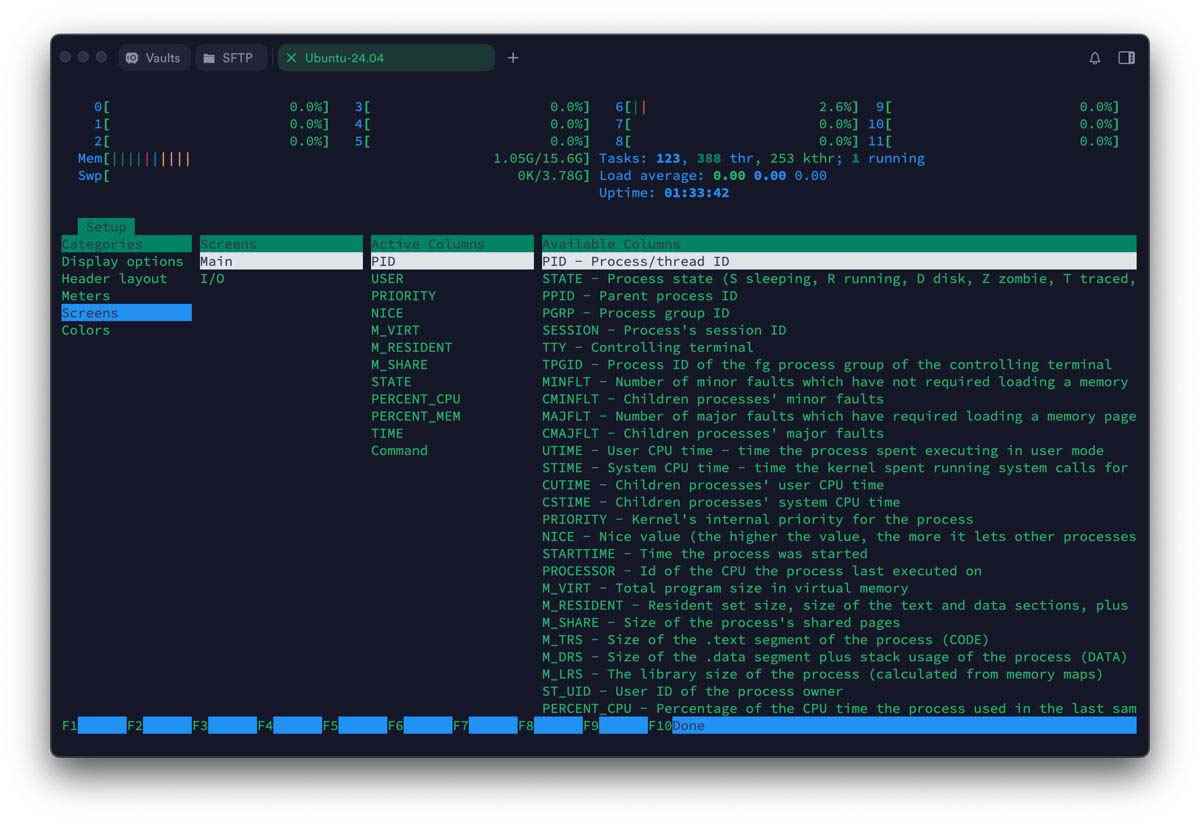Screen dimensions: 1200x824
Task: Select the Setup tab in htop
Action: pyautogui.click(x=106, y=227)
